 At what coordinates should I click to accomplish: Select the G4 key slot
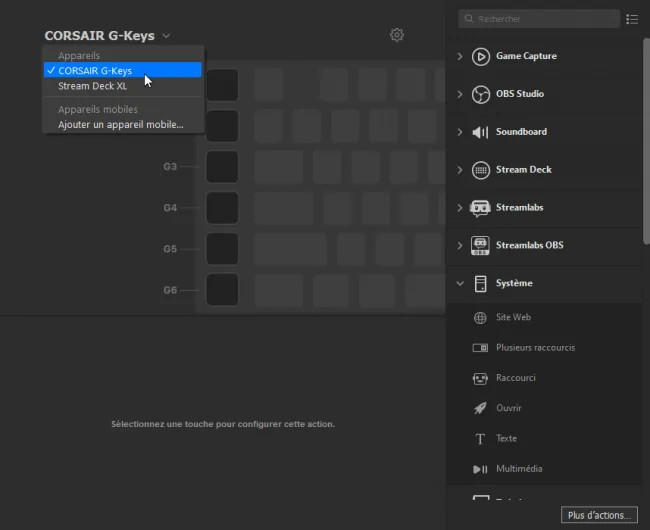coord(222,208)
